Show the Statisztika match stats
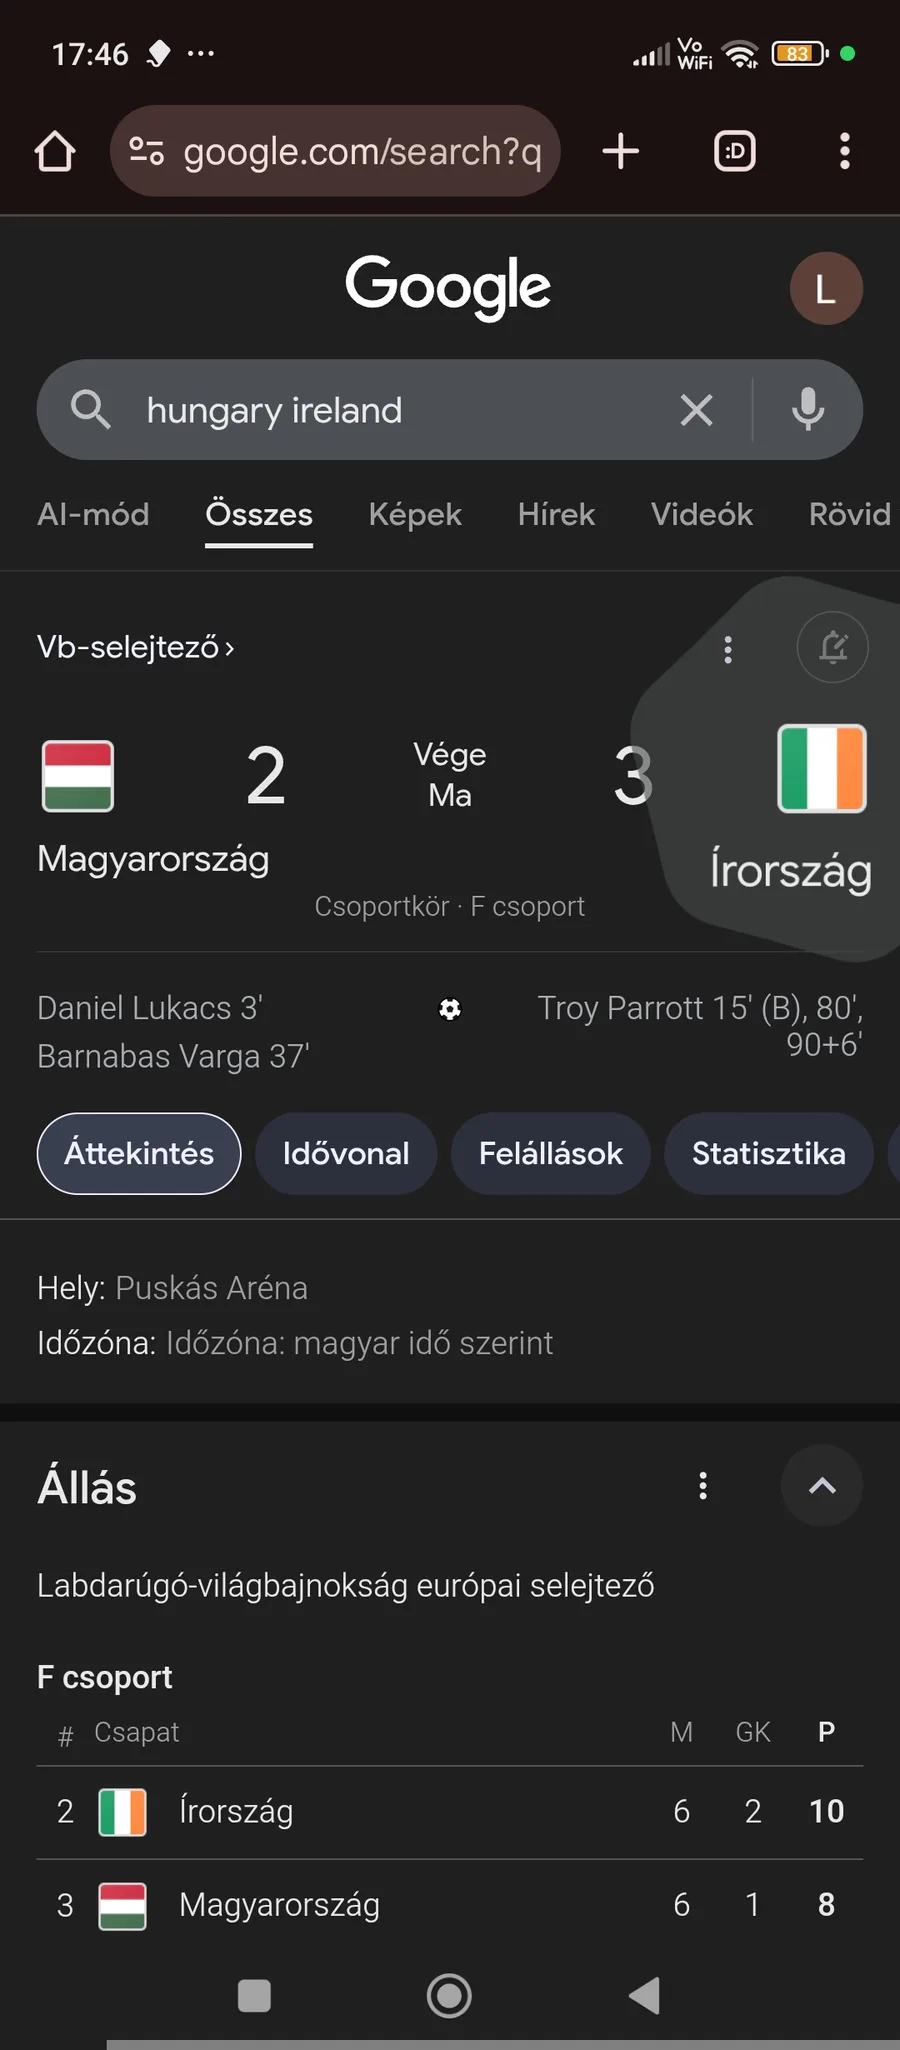Screen dimensions: 900x2050 [x=768, y=1153]
